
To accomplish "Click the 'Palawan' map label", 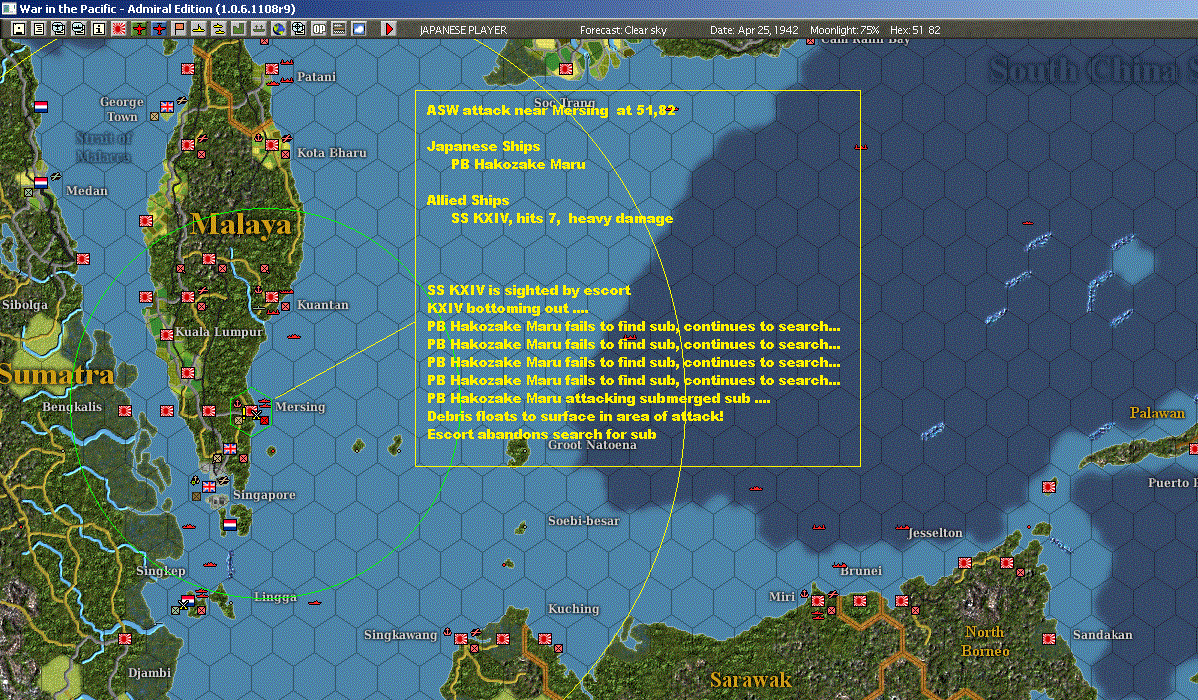I will pyautogui.click(x=1158, y=413).
